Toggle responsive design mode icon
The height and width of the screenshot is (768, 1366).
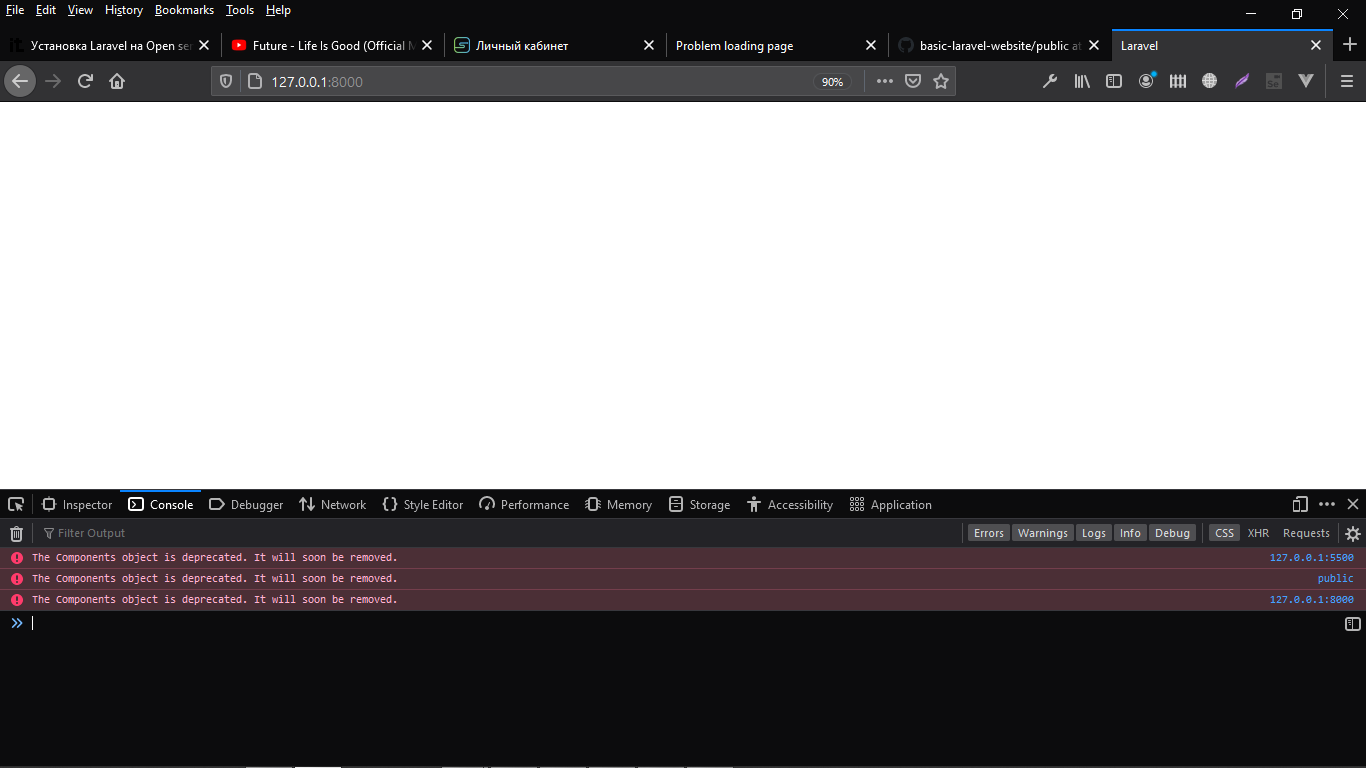point(1300,504)
